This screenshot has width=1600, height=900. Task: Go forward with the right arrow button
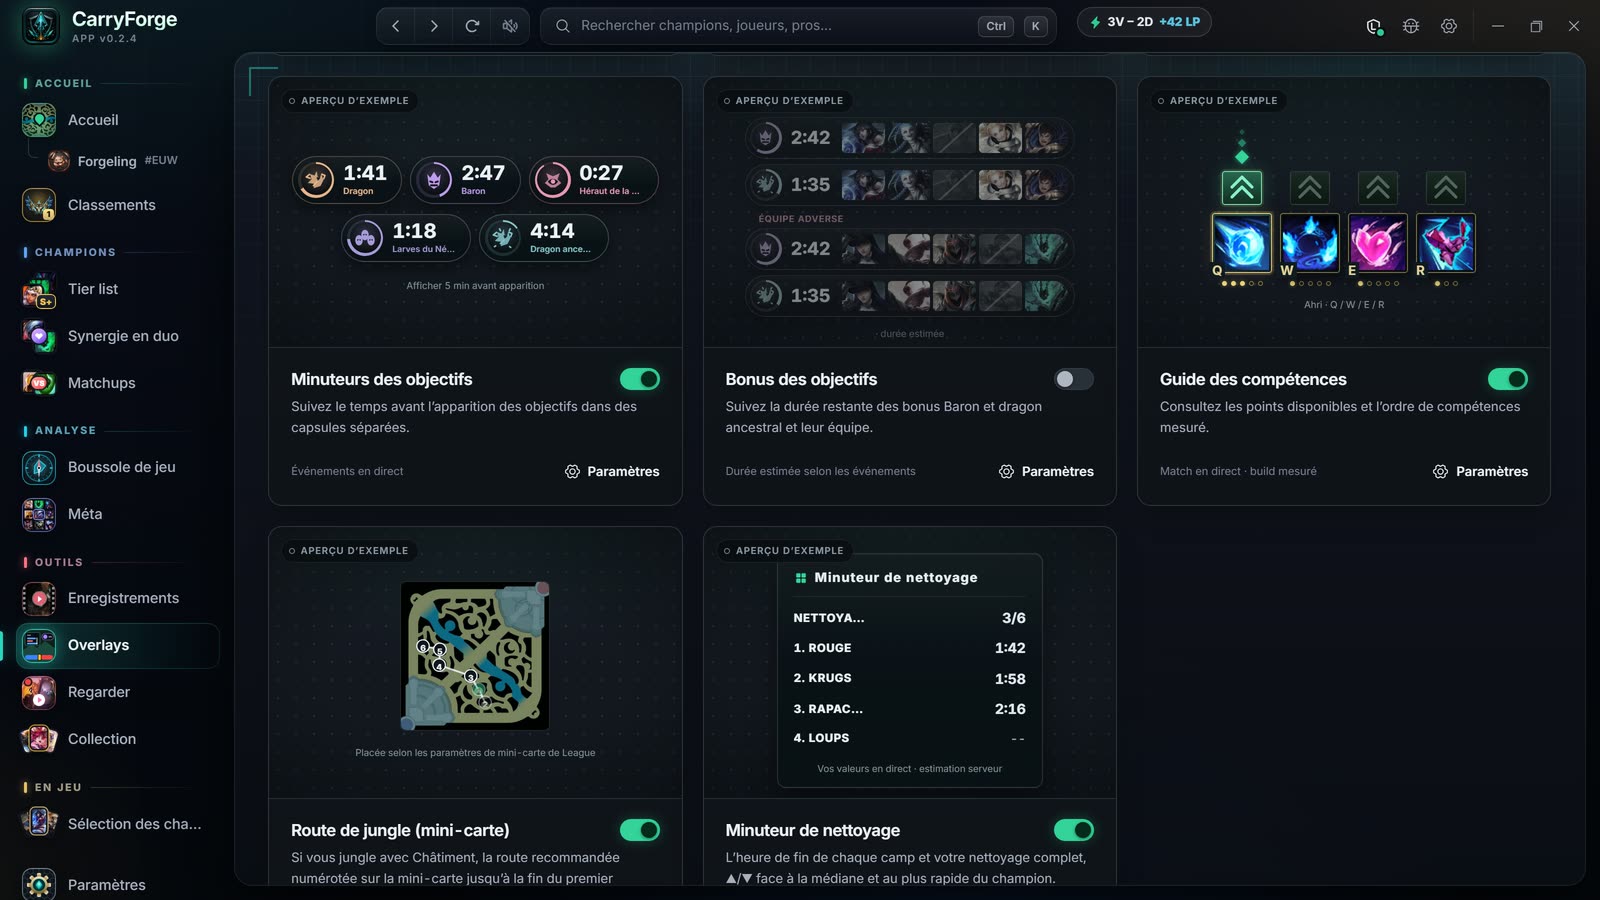(x=434, y=26)
